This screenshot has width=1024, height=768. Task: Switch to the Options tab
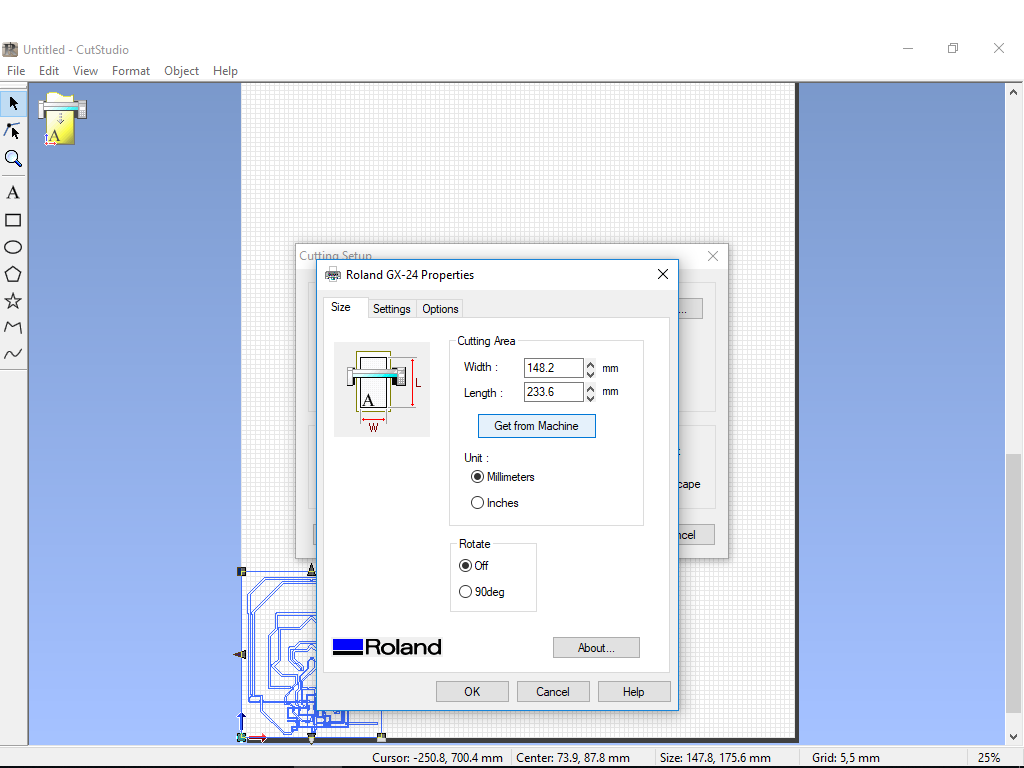tap(440, 309)
